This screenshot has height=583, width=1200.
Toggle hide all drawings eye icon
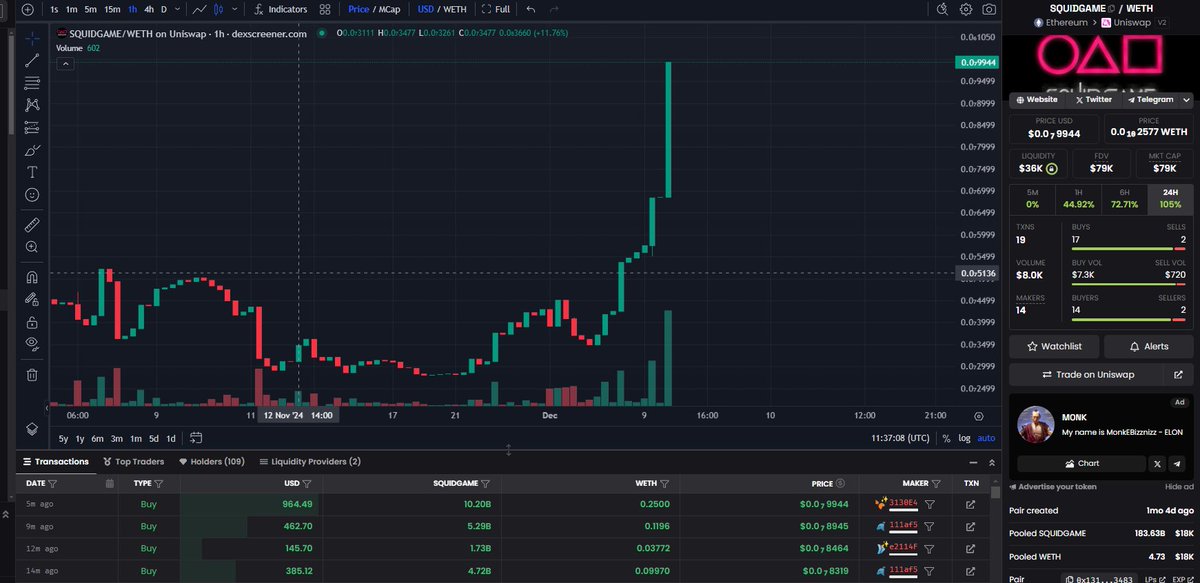32,344
